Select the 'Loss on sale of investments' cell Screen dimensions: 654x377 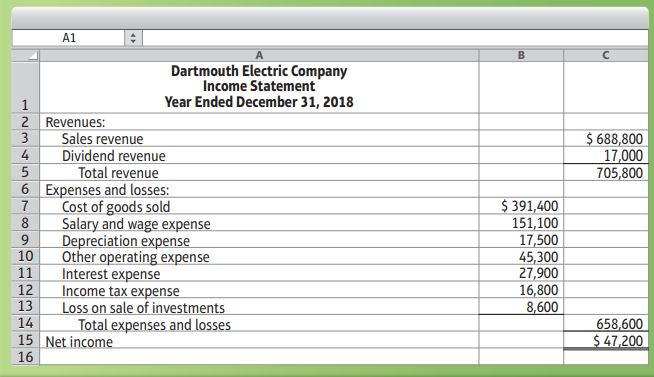(x=259, y=307)
